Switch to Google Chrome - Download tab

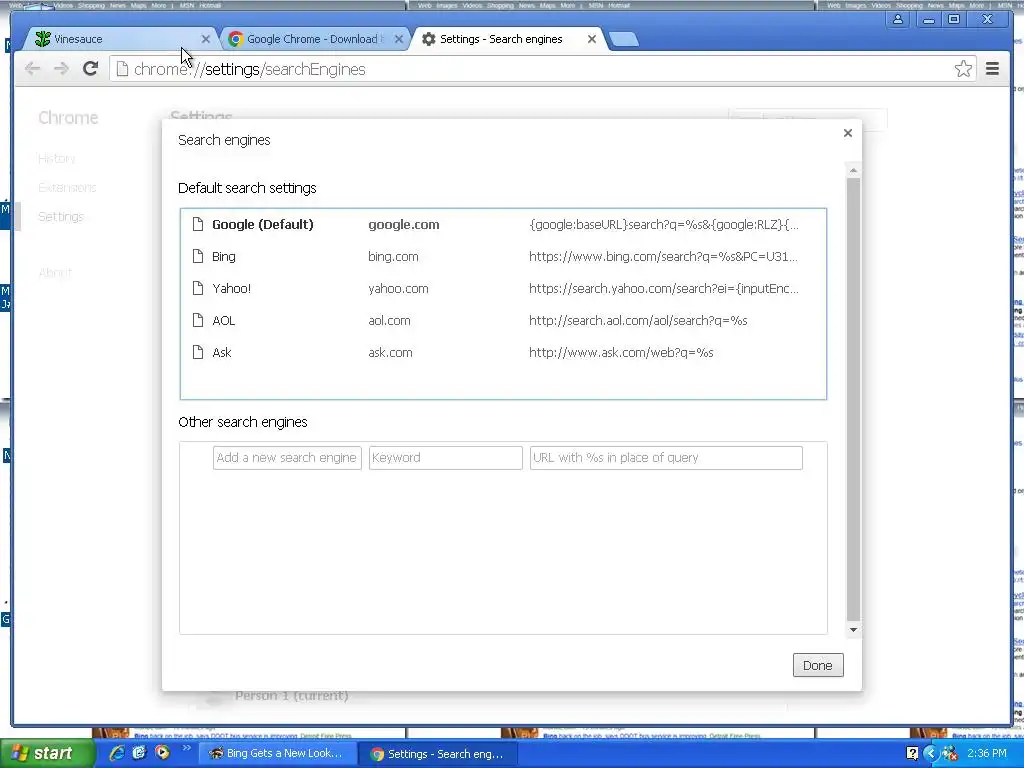point(315,39)
